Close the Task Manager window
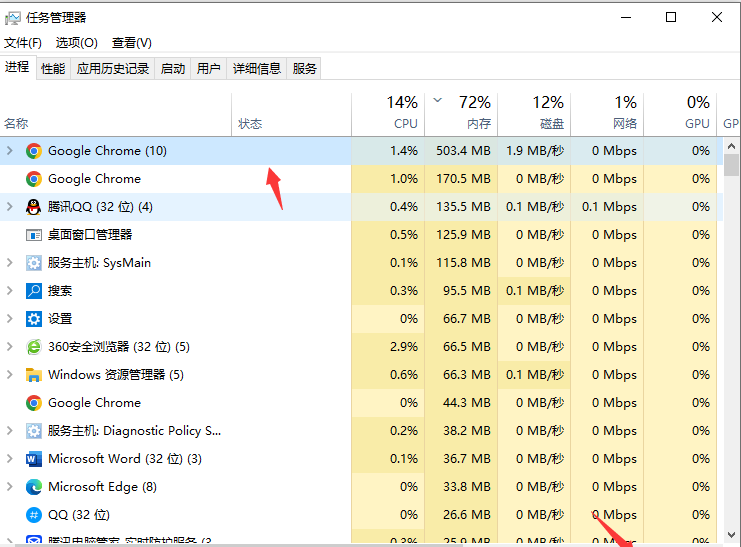The width and height of the screenshot is (741, 547). pyautogui.click(x=717, y=17)
